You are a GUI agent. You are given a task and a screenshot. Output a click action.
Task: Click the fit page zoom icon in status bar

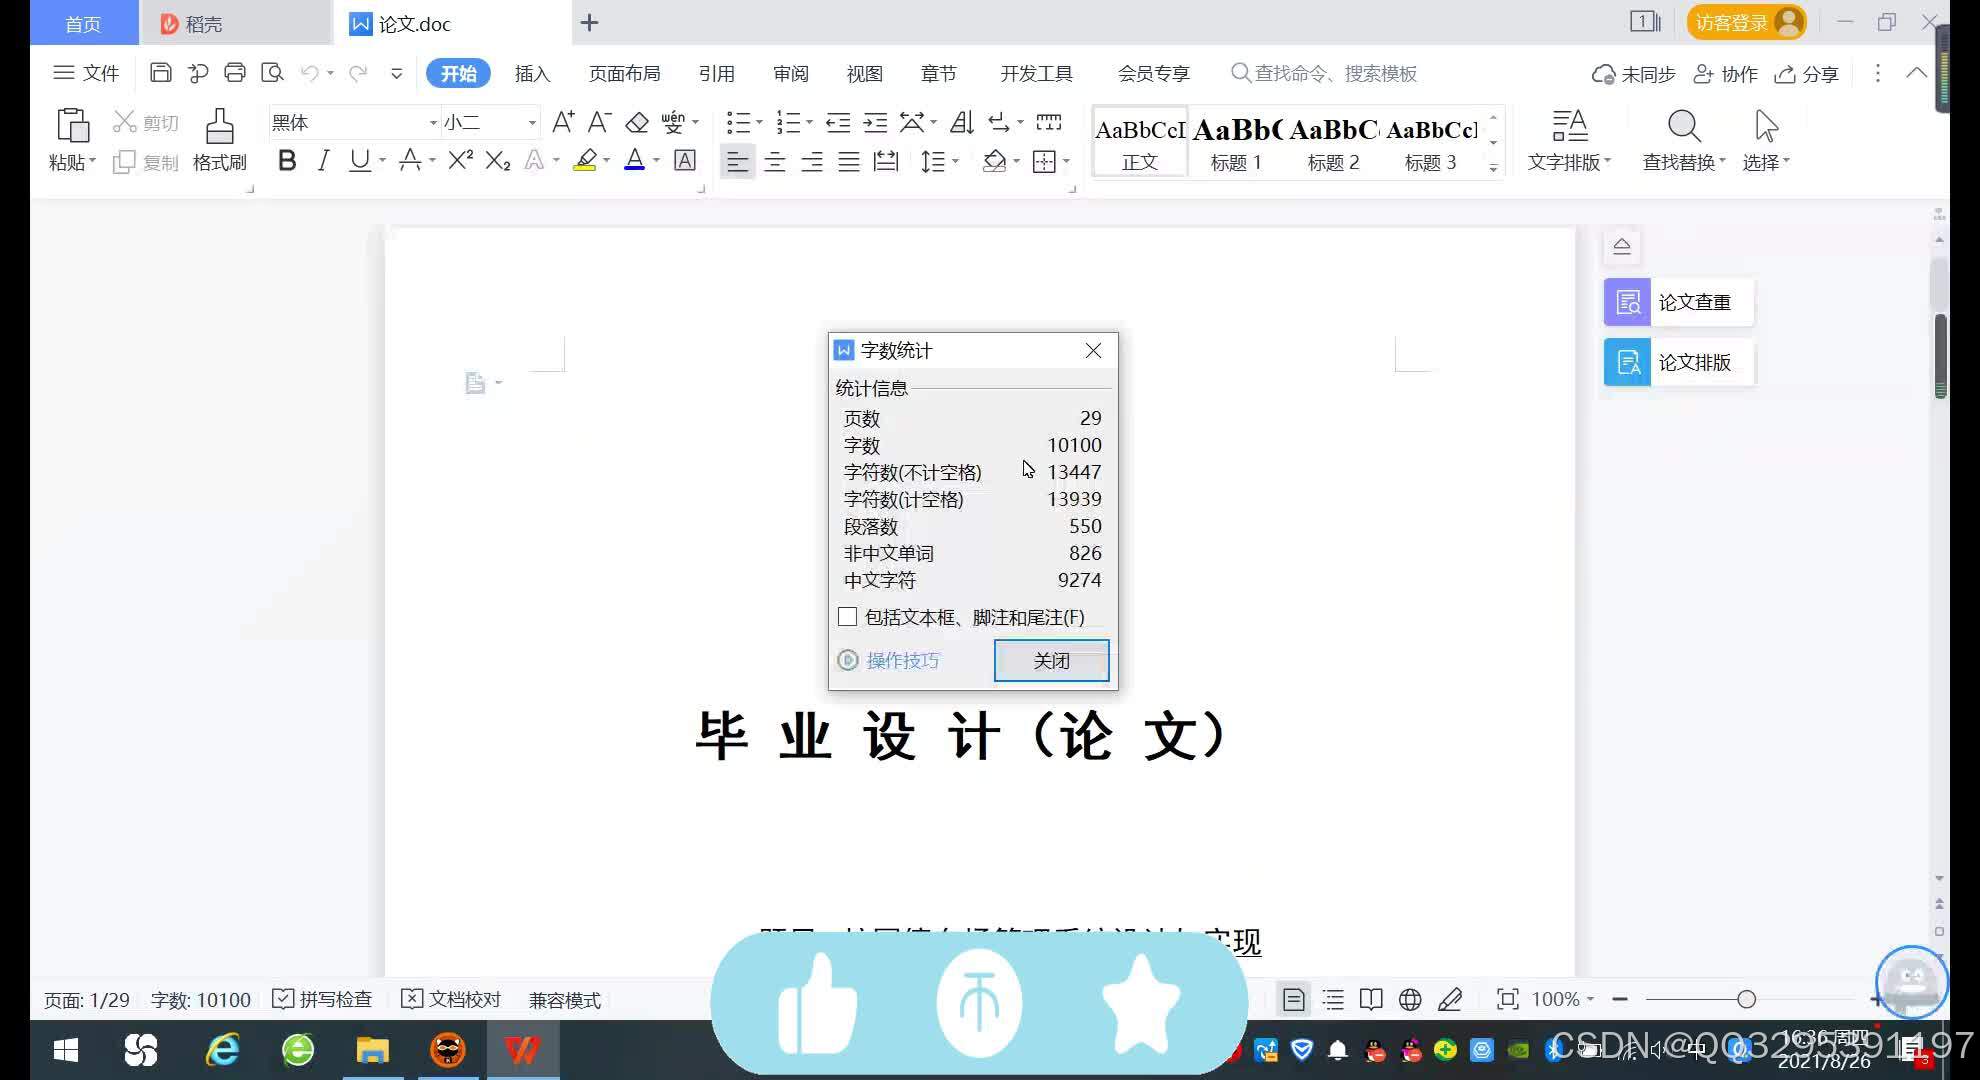pyautogui.click(x=1507, y=999)
